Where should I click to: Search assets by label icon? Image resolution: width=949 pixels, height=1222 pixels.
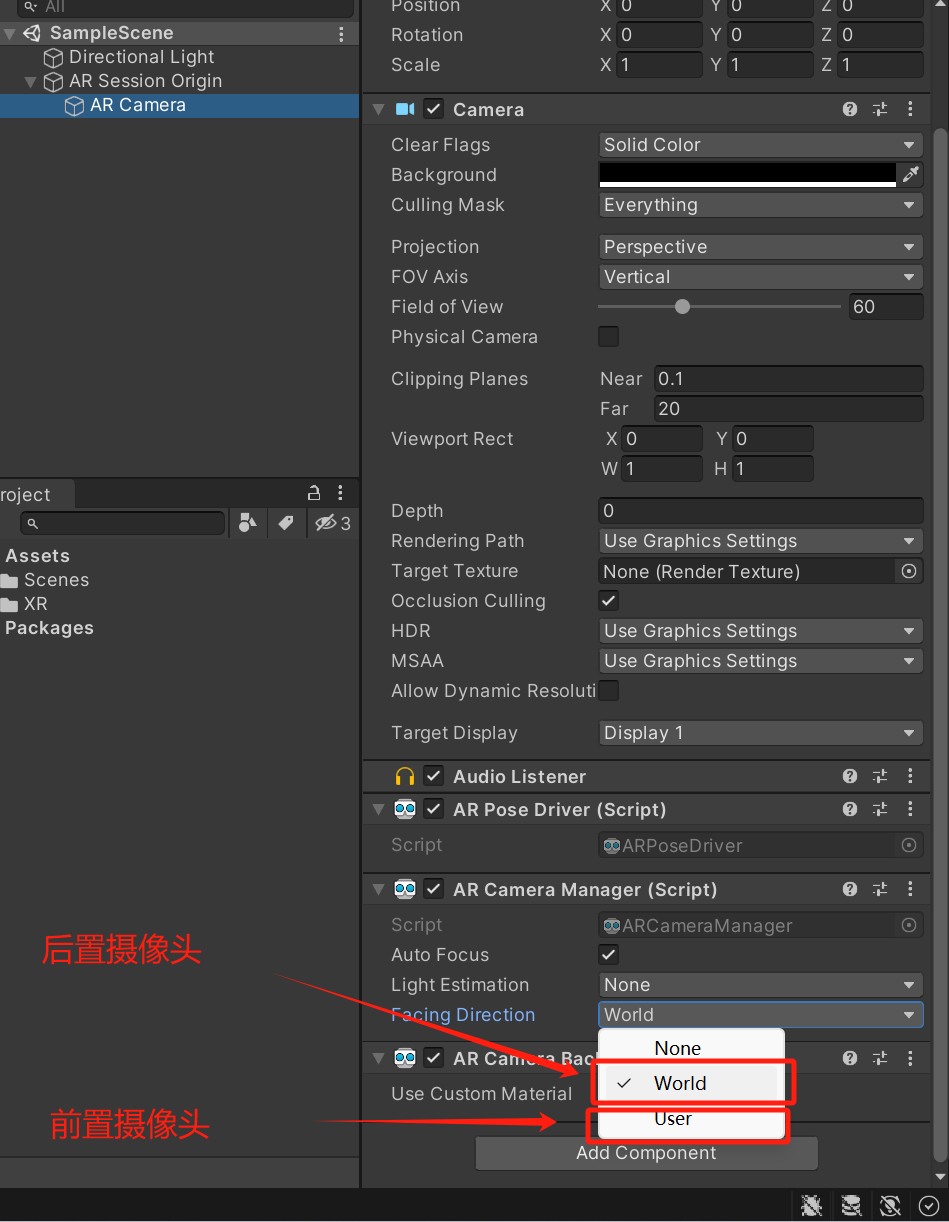point(286,523)
